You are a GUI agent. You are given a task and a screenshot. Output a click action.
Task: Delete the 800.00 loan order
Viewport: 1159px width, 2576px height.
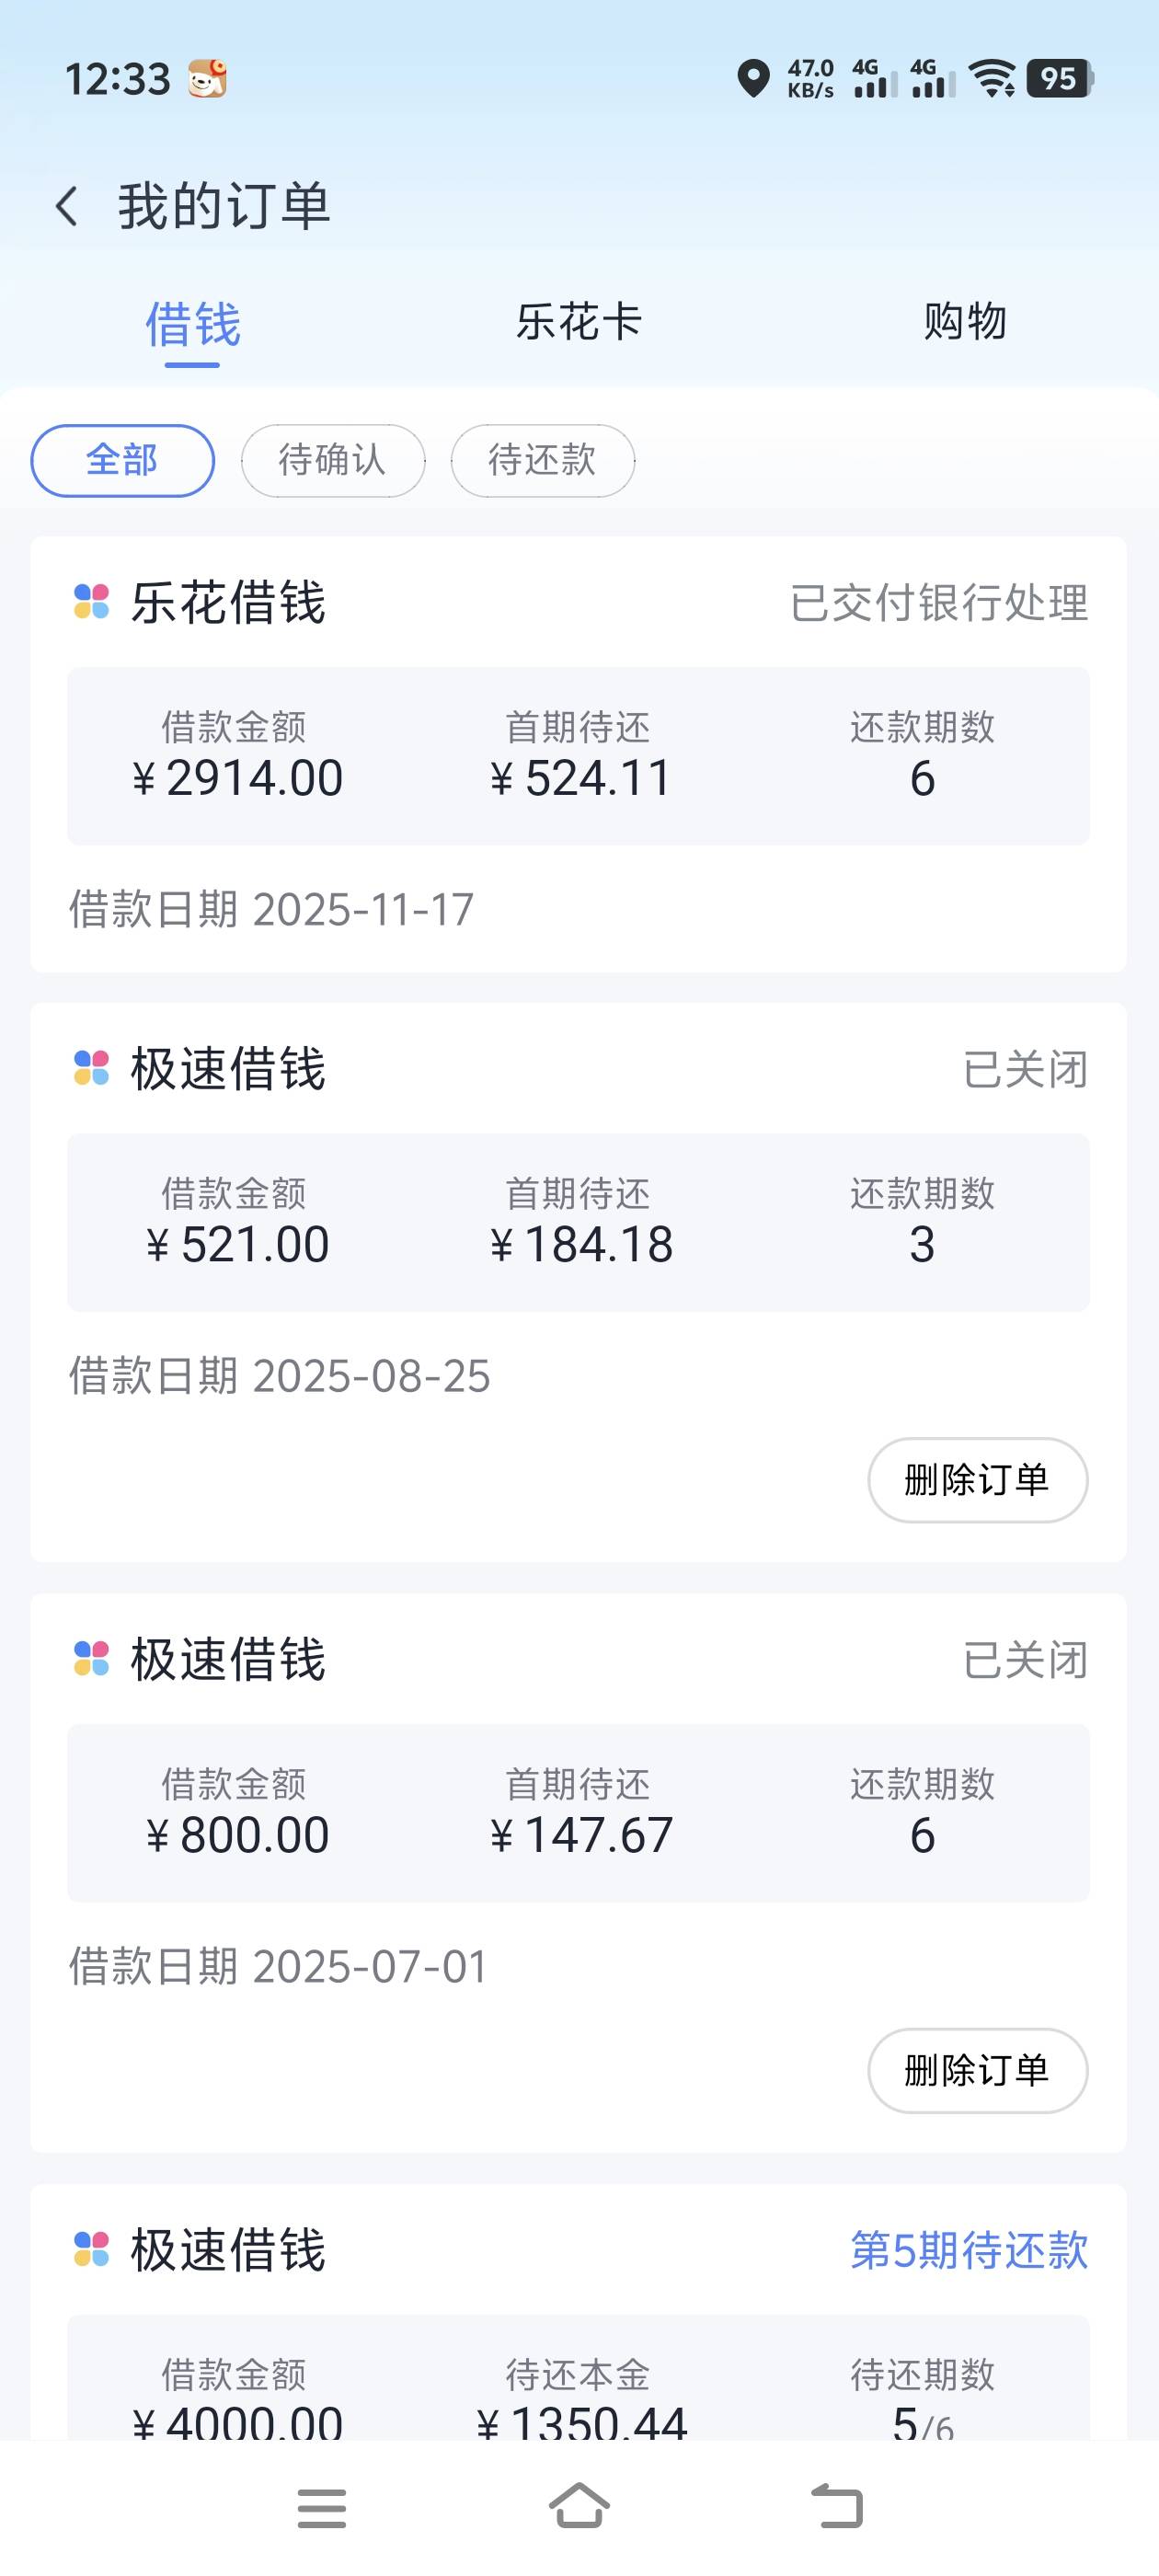[977, 2070]
